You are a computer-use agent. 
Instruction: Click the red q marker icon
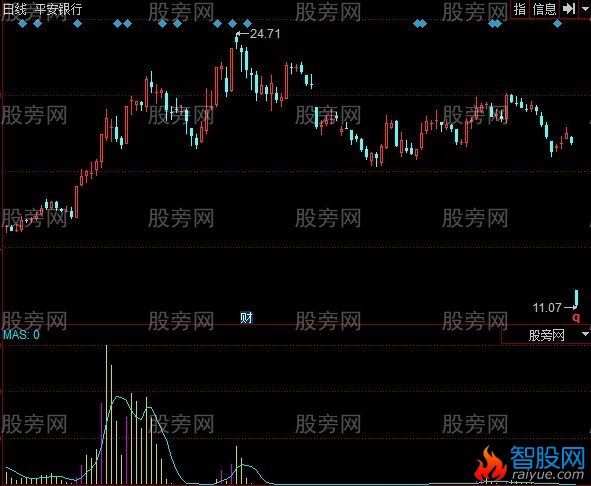576,317
